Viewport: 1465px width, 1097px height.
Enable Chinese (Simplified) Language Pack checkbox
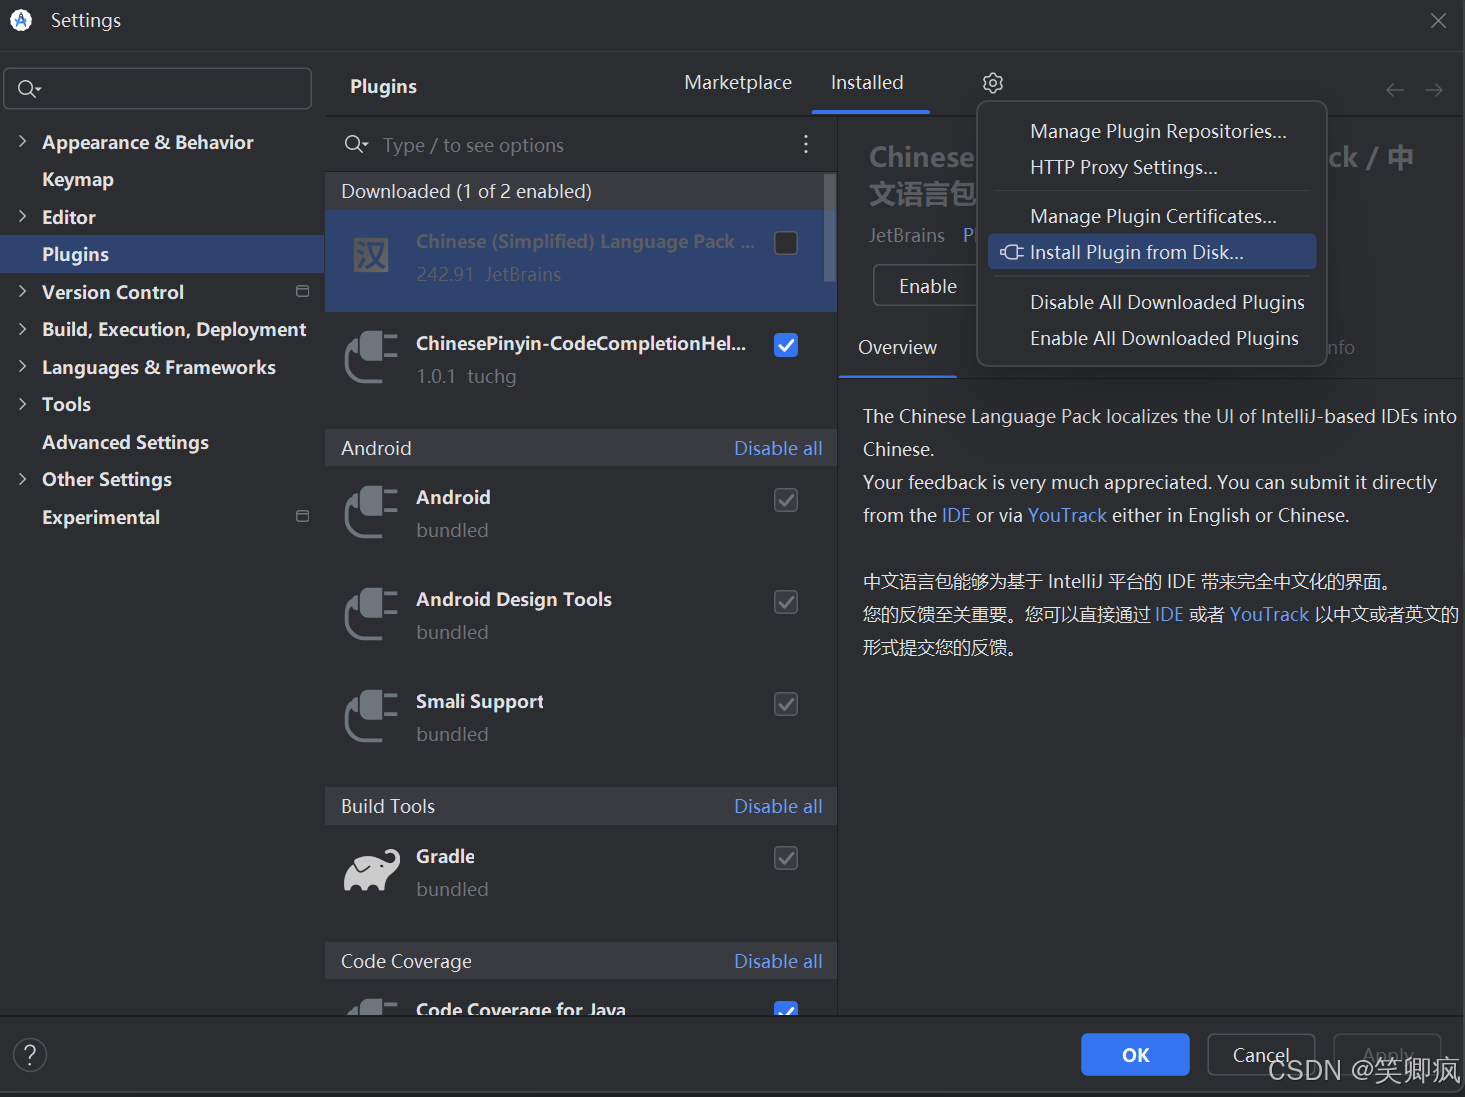click(786, 243)
